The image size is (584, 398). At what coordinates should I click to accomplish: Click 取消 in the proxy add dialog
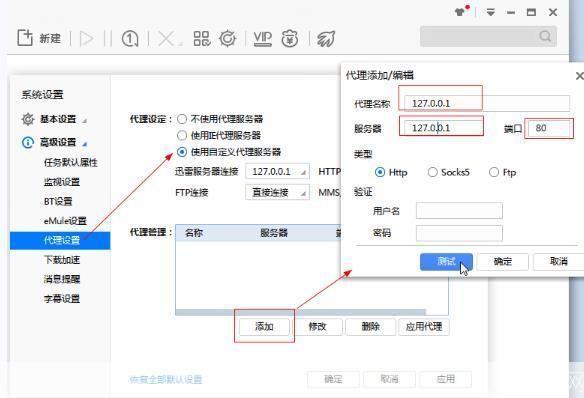[558, 261]
